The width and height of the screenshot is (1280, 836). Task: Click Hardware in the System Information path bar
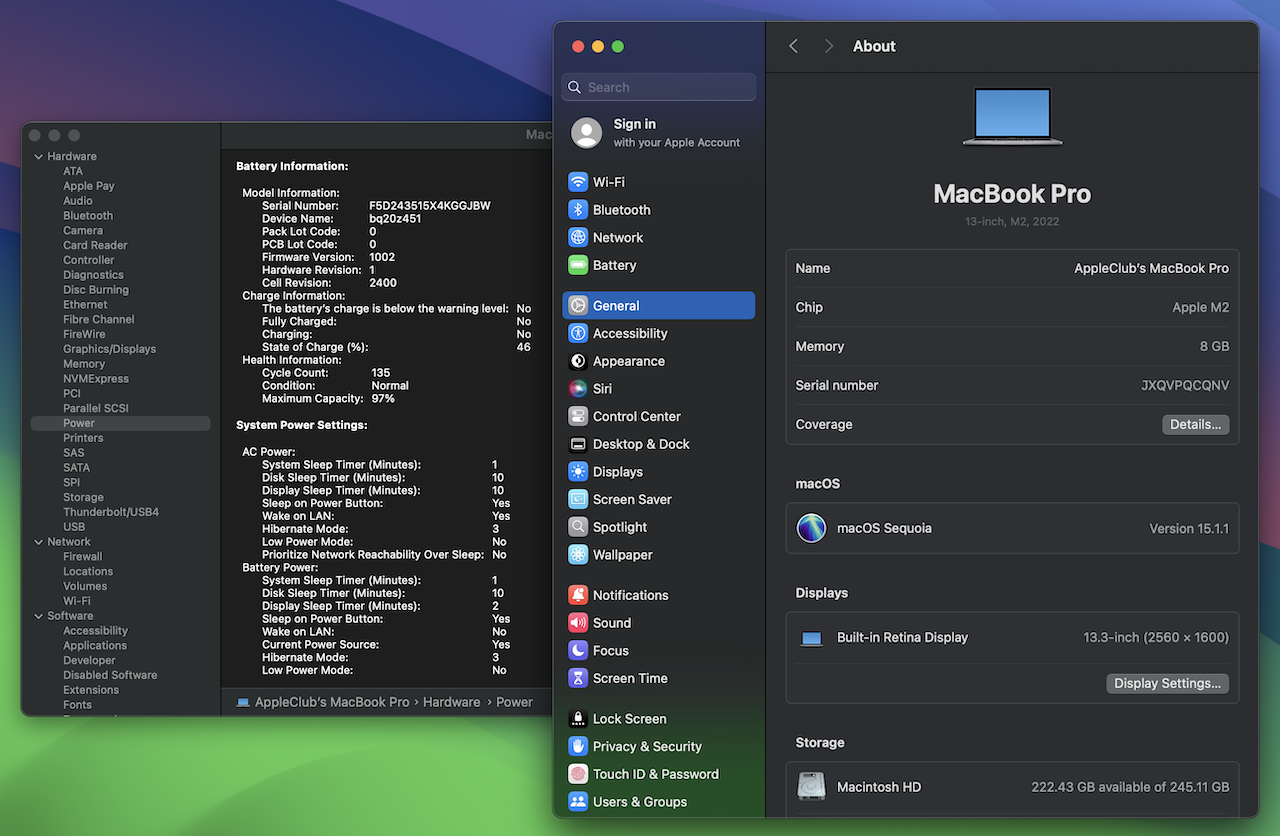click(x=451, y=703)
